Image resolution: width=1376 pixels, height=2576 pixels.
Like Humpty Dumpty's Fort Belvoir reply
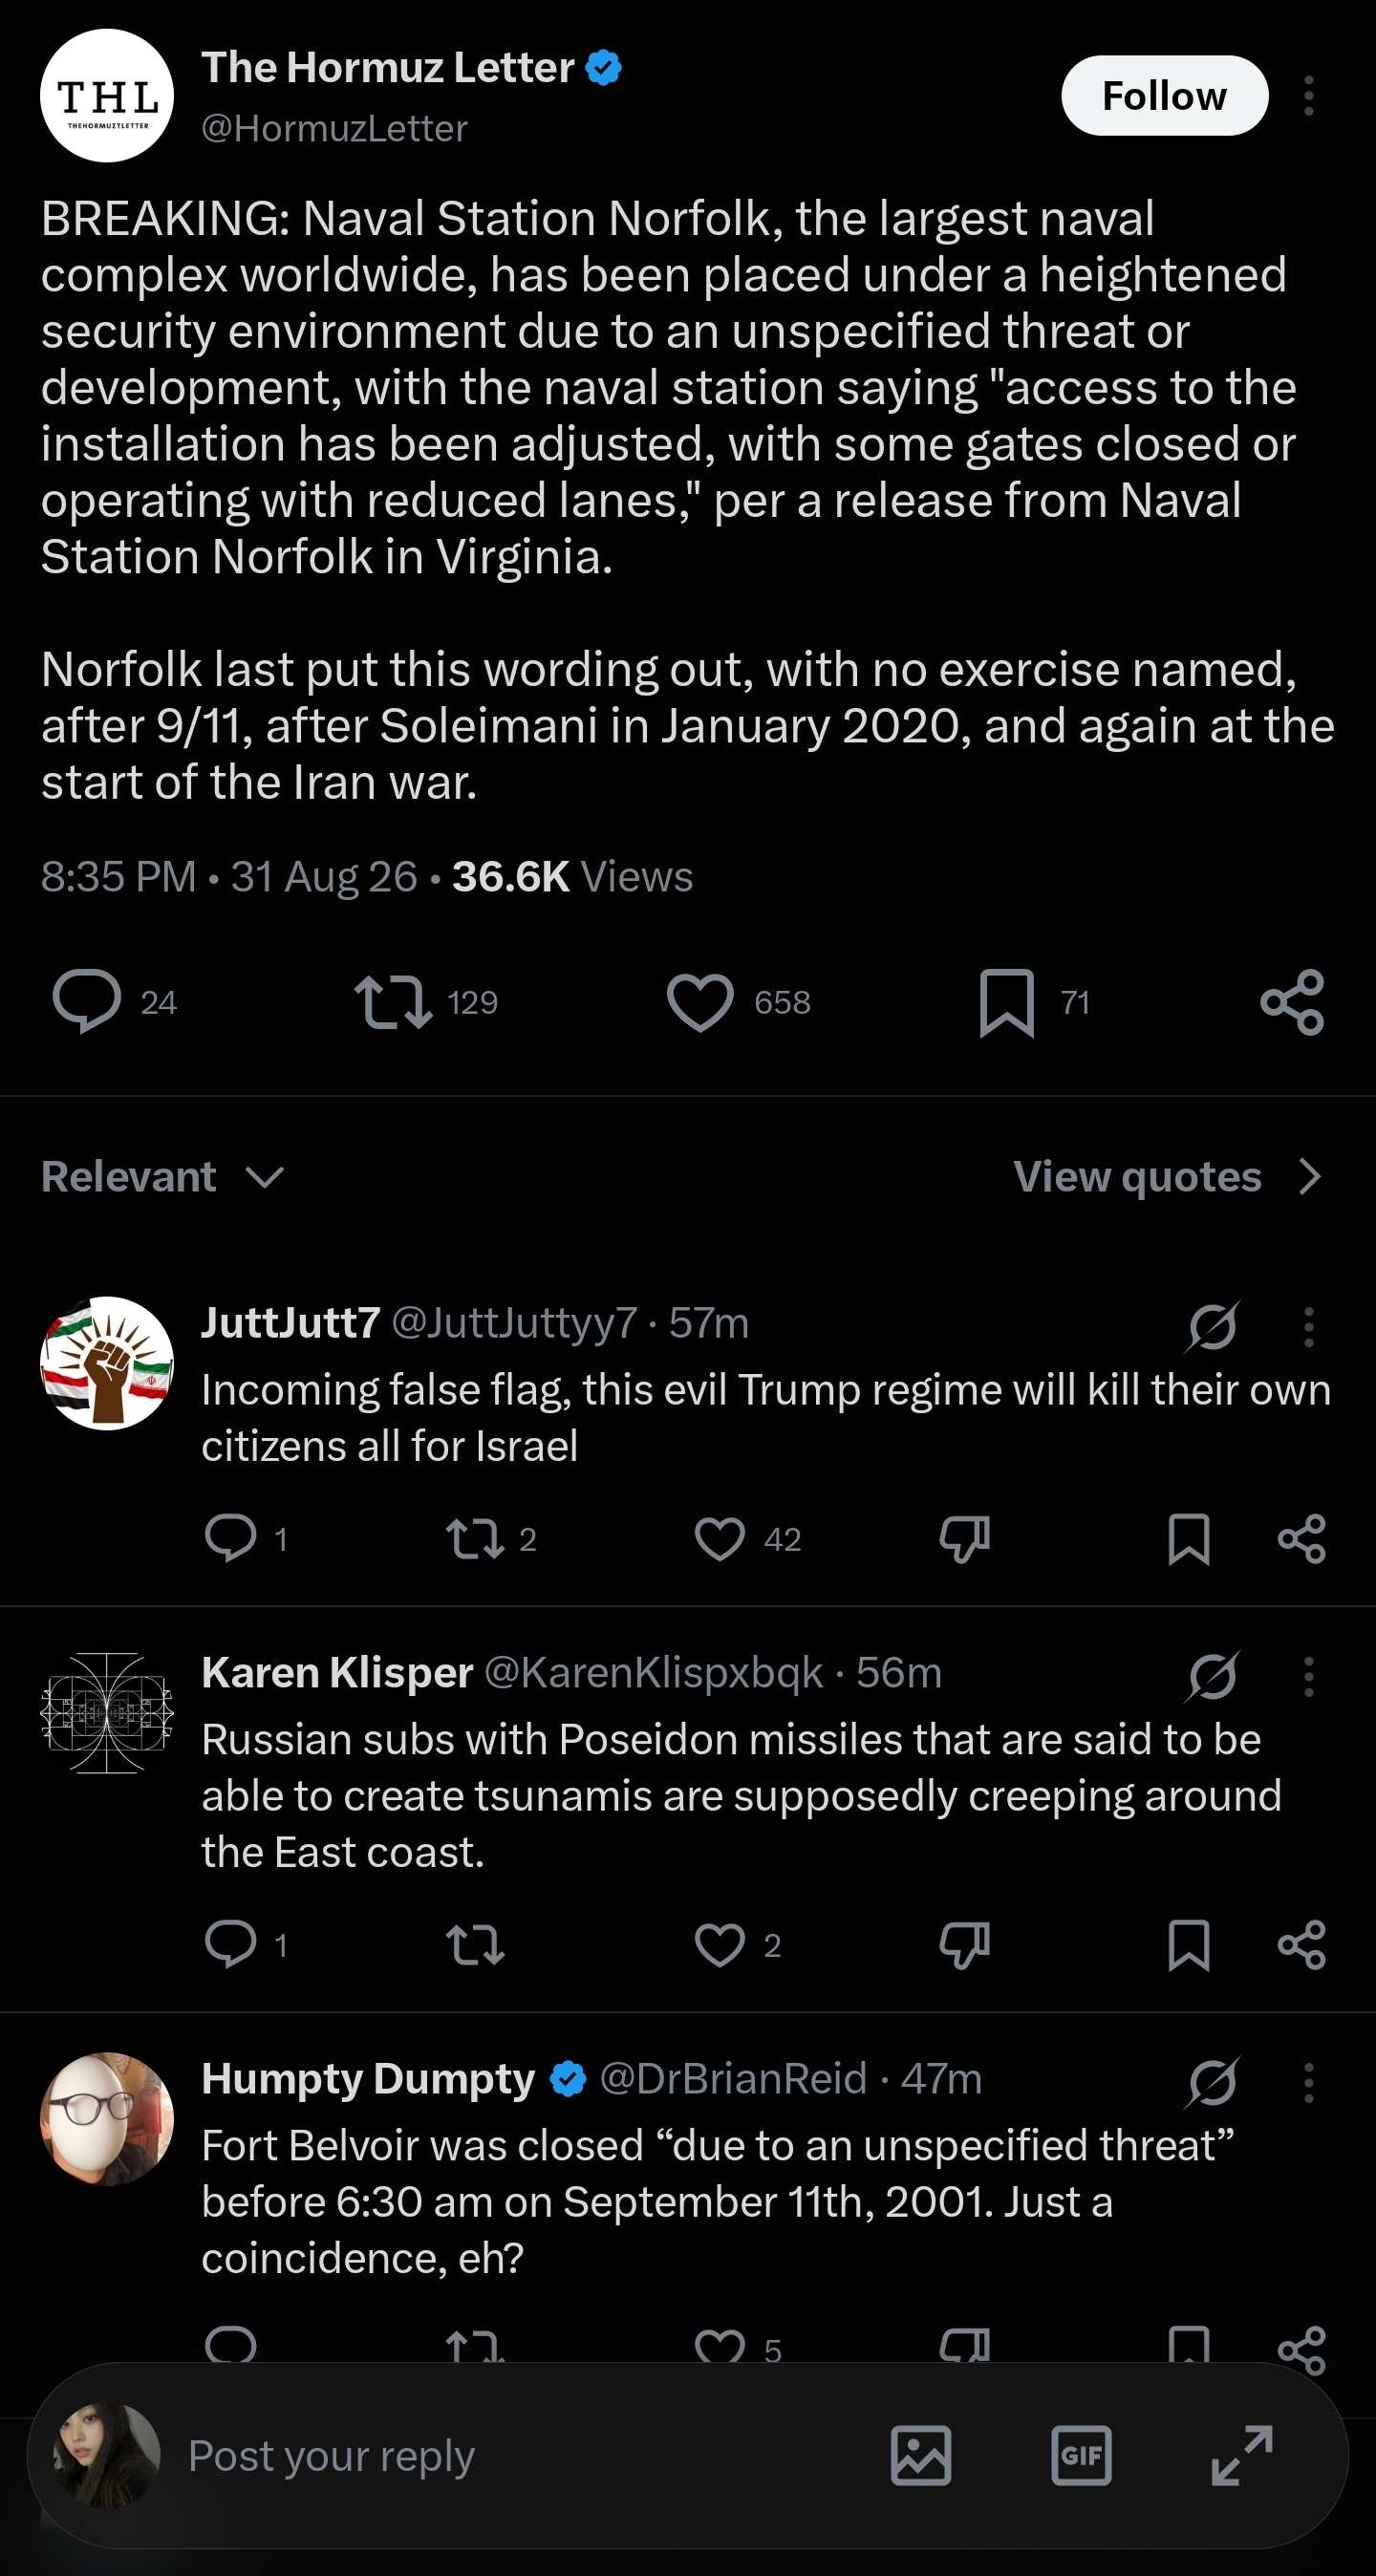[x=720, y=2345]
